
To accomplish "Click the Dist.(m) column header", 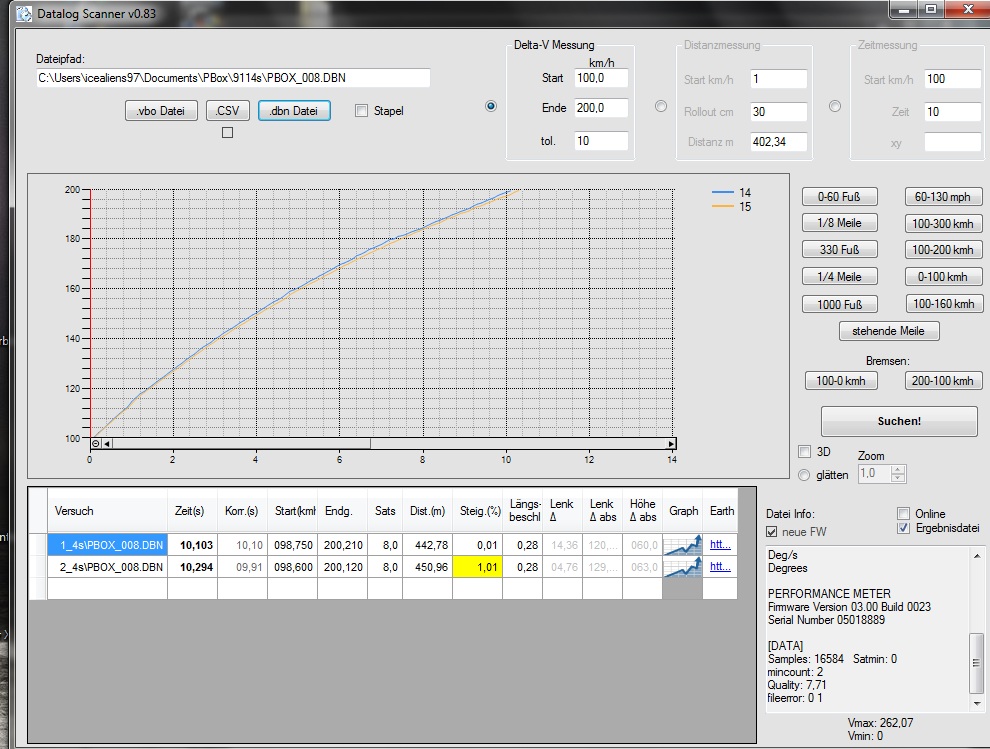I will click(x=427, y=510).
